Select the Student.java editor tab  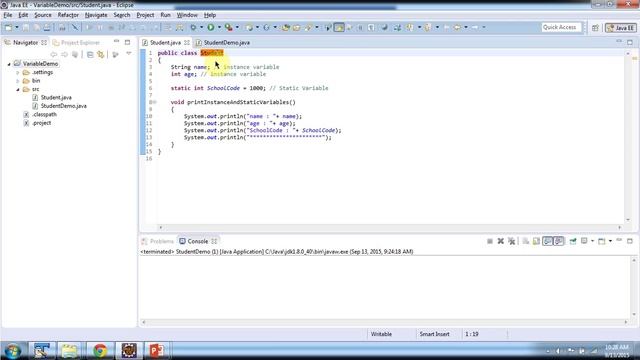(165, 42)
